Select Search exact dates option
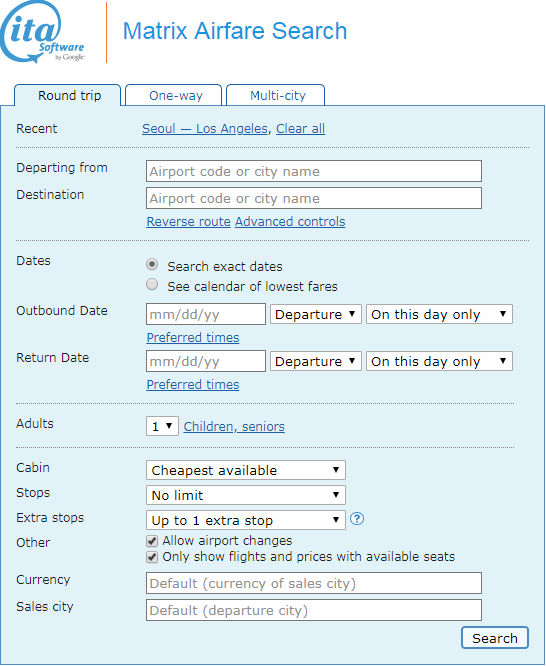The width and height of the screenshot is (546, 666). coord(152,265)
